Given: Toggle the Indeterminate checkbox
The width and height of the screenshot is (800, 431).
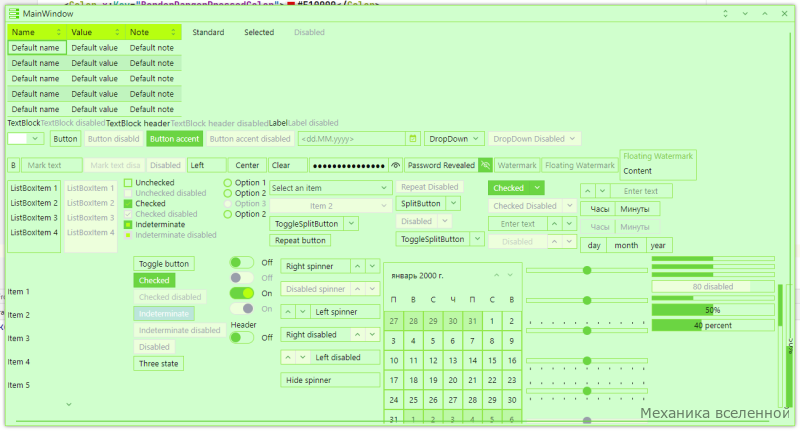Looking at the screenshot, I should (x=128, y=224).
